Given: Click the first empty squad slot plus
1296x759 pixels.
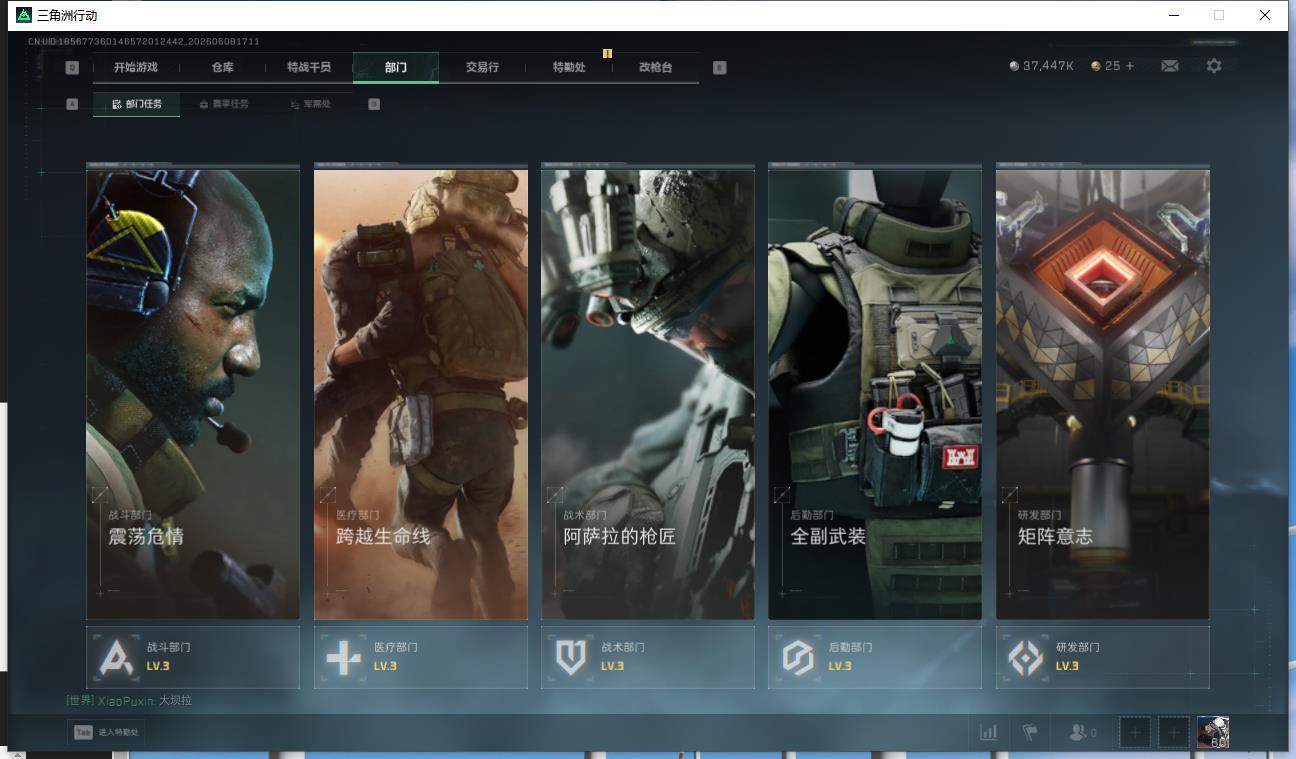Looking at the screenshot, I should click(1134, 732).
